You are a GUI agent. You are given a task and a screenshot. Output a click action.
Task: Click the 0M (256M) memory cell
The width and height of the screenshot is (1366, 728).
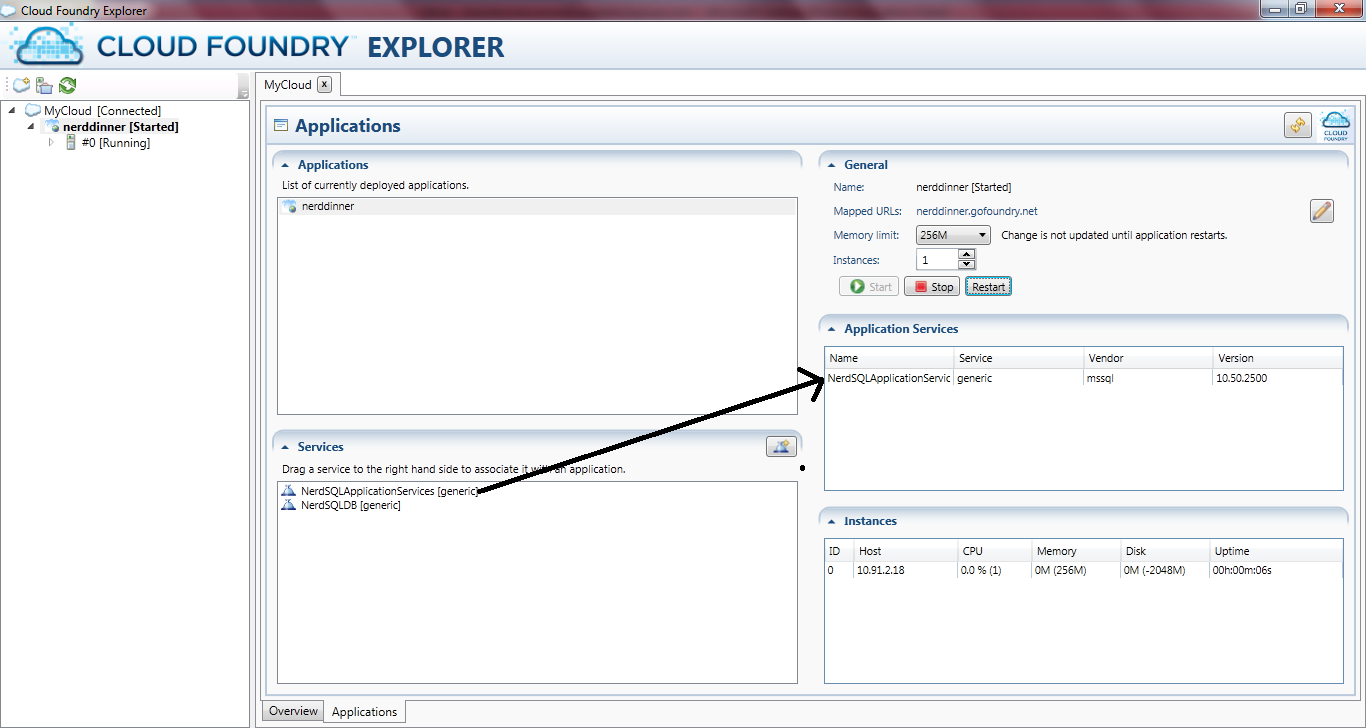coord(1061,571)
